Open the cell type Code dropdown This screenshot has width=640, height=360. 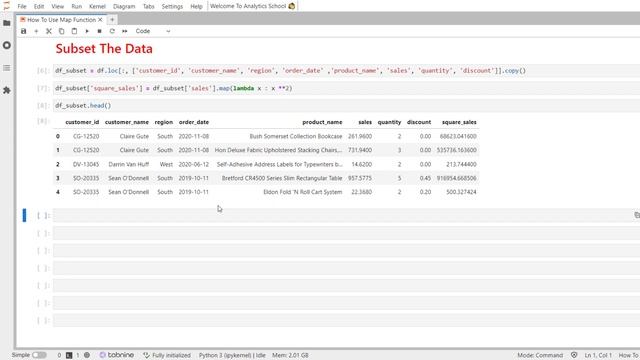coord(153,31)
